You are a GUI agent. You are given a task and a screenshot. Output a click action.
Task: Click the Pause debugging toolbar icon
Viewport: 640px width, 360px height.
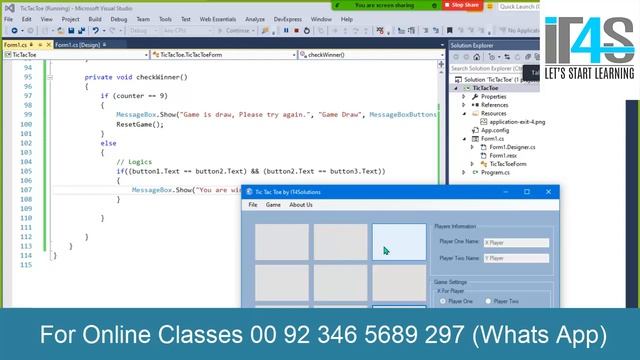pyautogui.click(x=286, y=31)
